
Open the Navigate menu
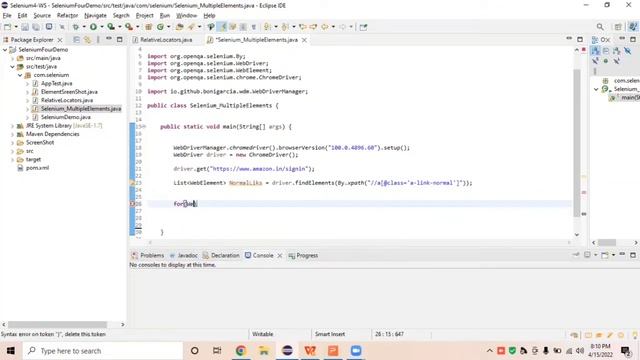(x=95, y=16)
